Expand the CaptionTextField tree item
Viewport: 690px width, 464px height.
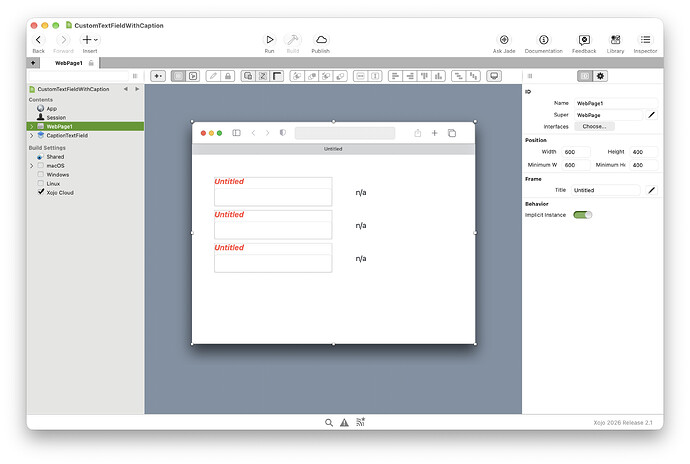coord(31,136)
